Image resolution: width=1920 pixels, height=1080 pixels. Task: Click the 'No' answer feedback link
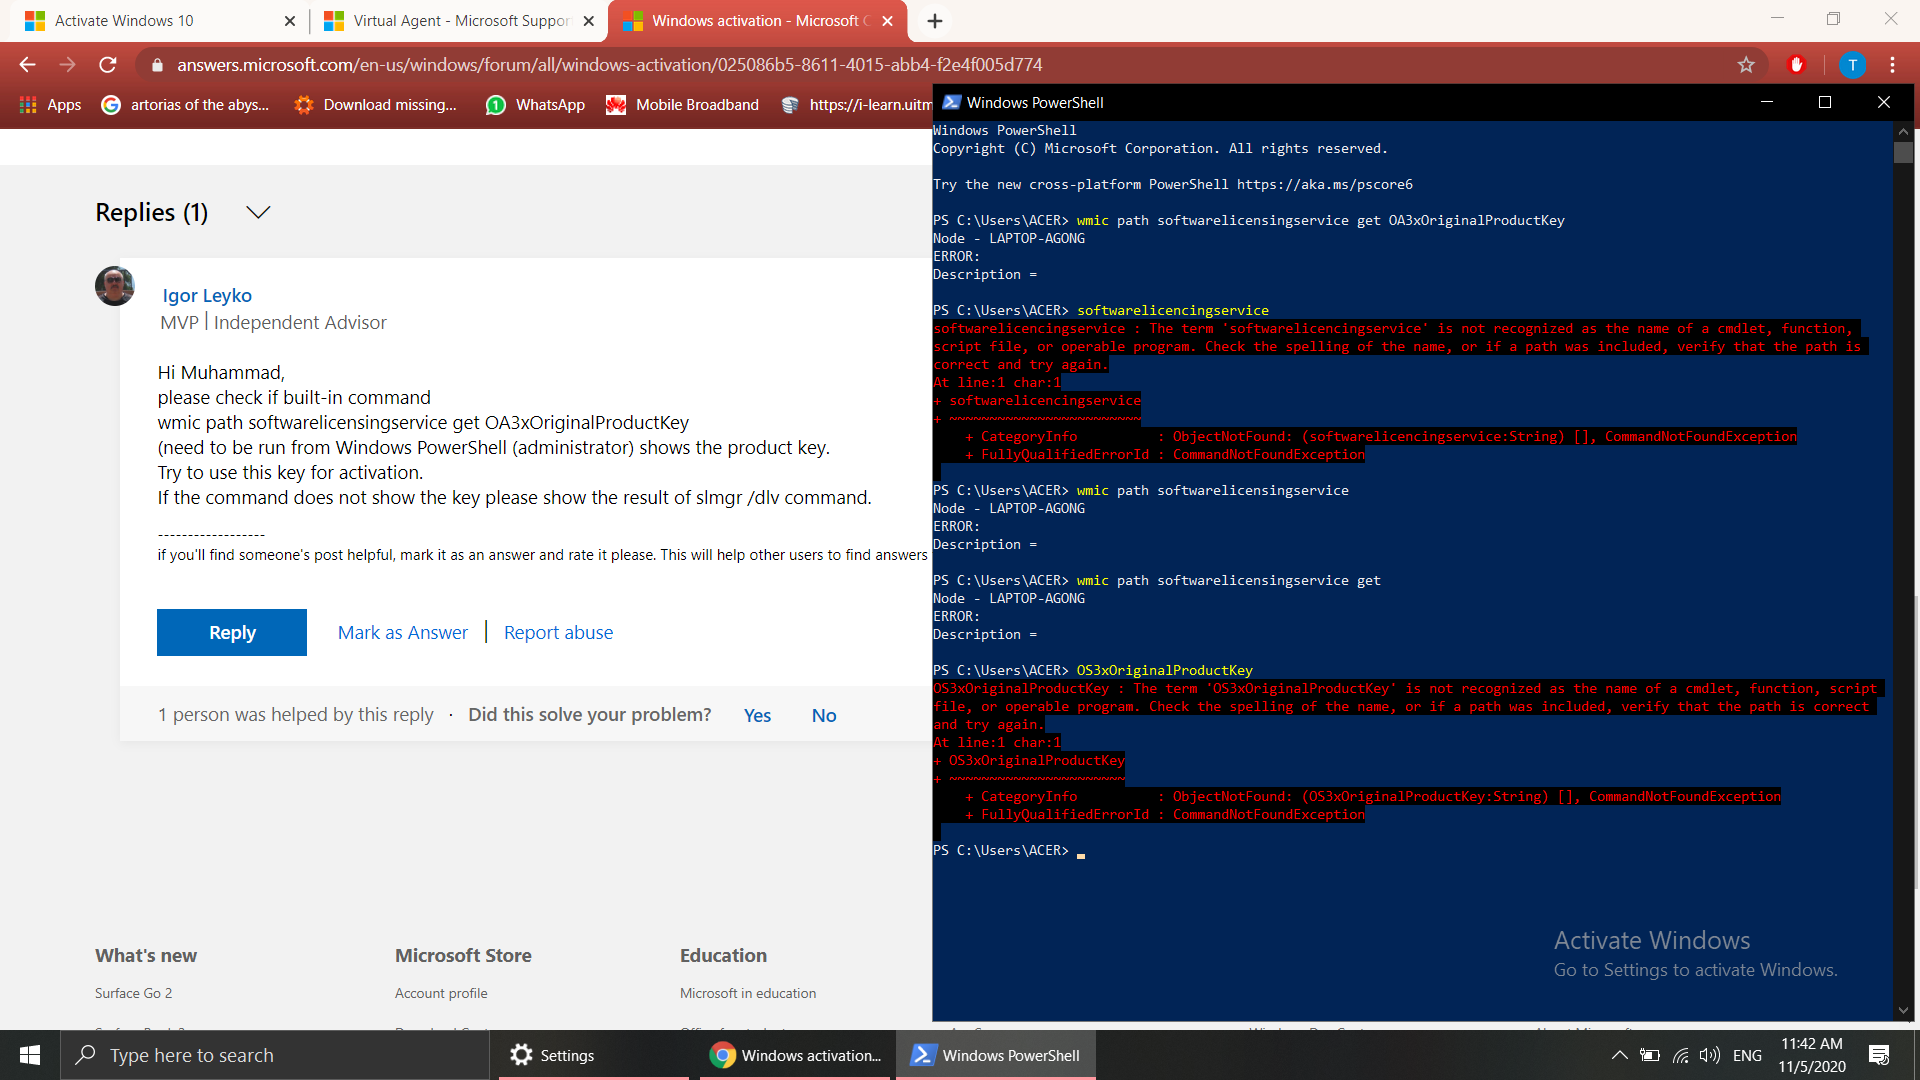[824, 715]
